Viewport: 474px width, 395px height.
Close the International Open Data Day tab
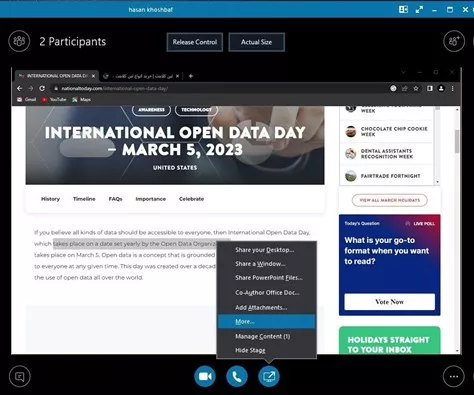93,76
